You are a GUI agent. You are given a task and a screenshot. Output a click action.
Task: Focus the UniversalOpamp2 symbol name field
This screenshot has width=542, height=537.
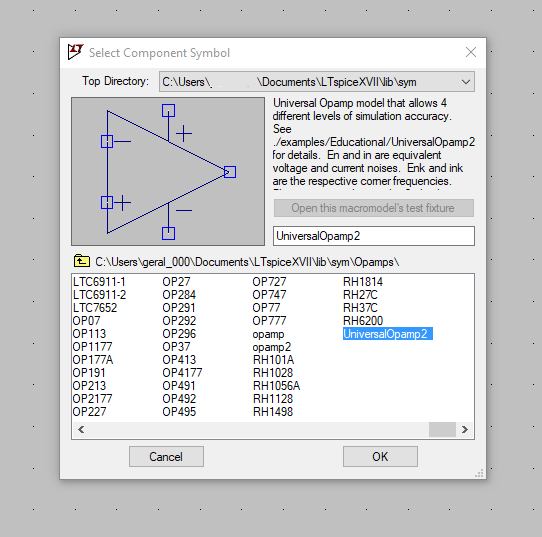coord(374,236)
